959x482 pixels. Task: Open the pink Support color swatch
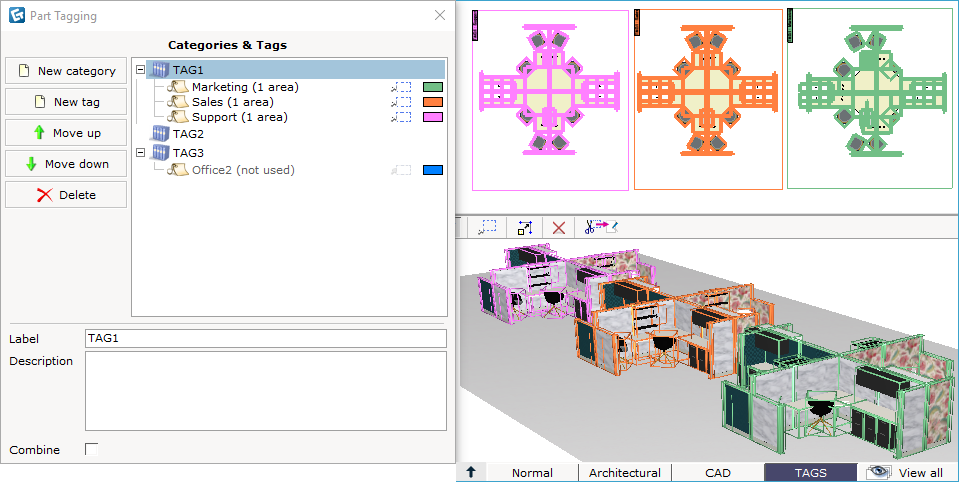tap(432, 117)
